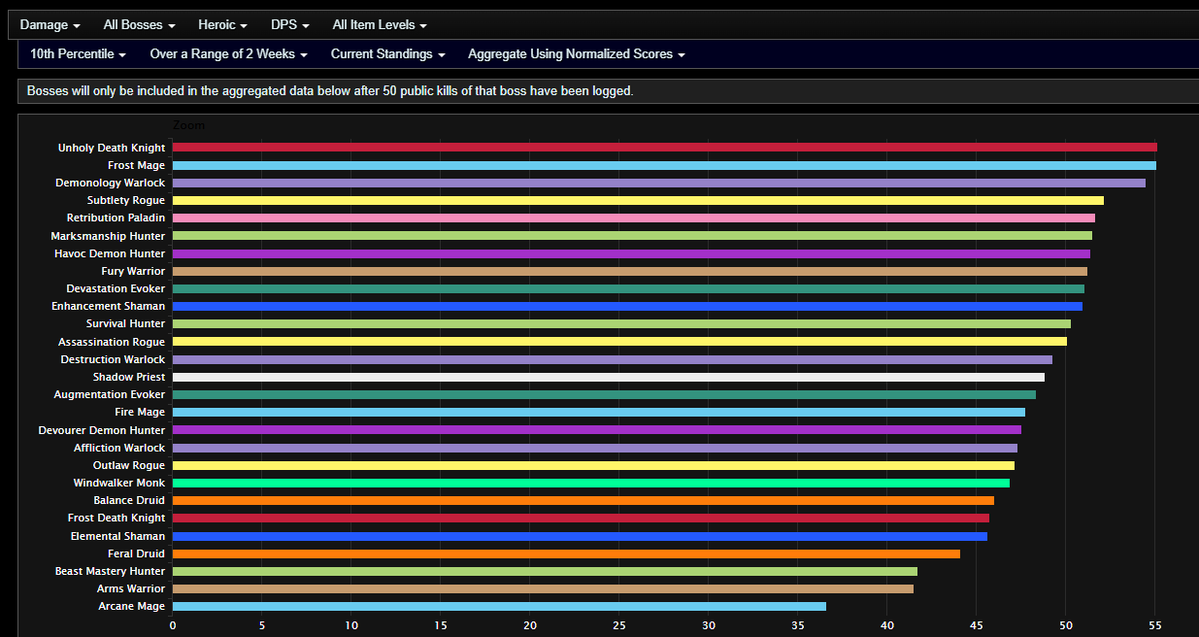1199x637 pixels.
Task: Select the Enhancement Shaman blue bar
Action: point(627,307)
